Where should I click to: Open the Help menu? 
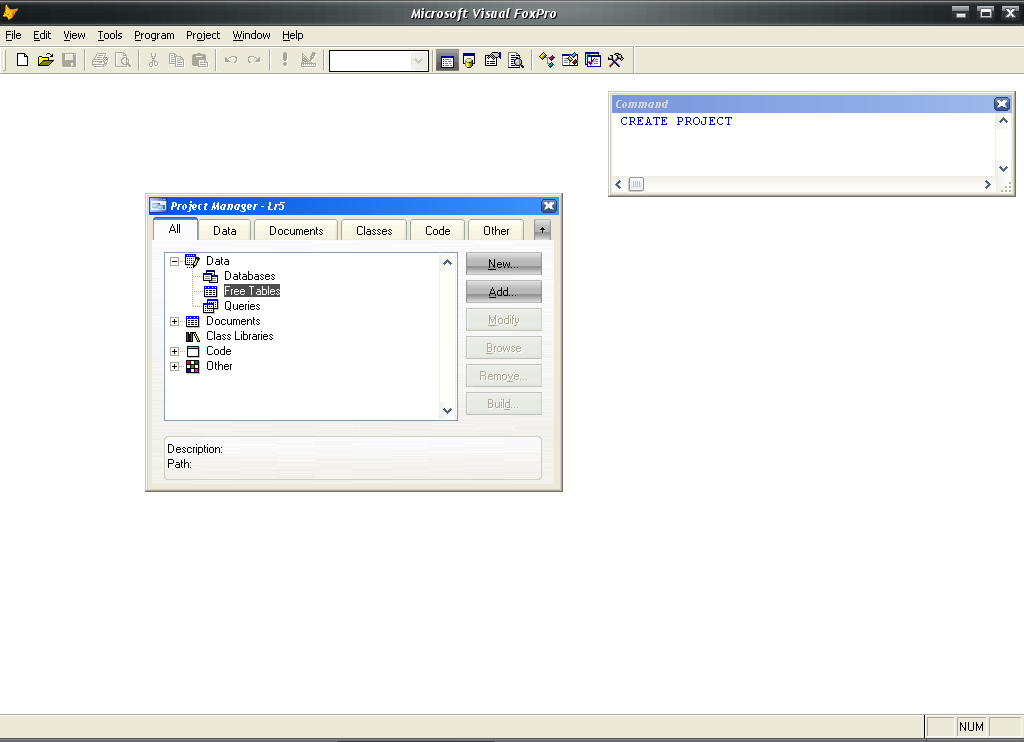click(x=293, y=35)
